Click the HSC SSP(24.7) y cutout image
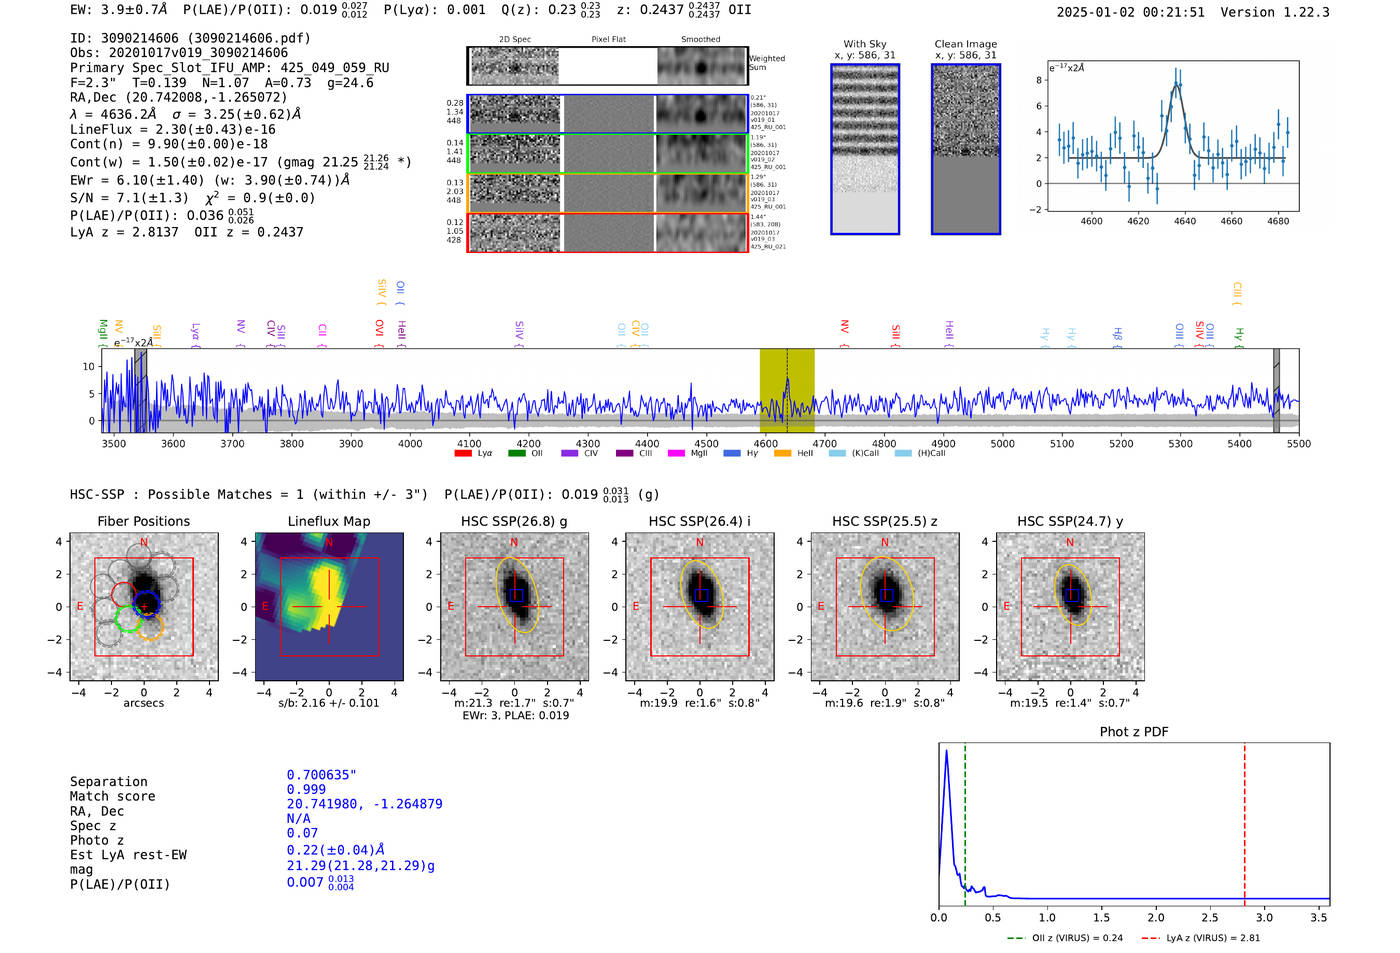The height and width of the screenshot is (953, 1400). (x=1070, y=607)
